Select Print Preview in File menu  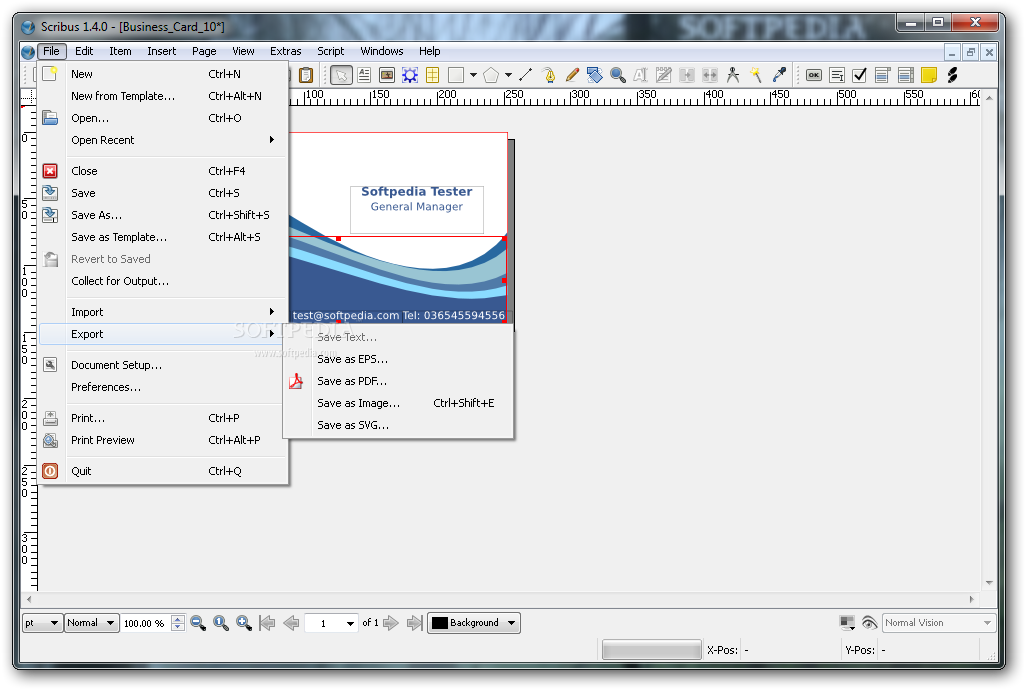pos(163,440)
